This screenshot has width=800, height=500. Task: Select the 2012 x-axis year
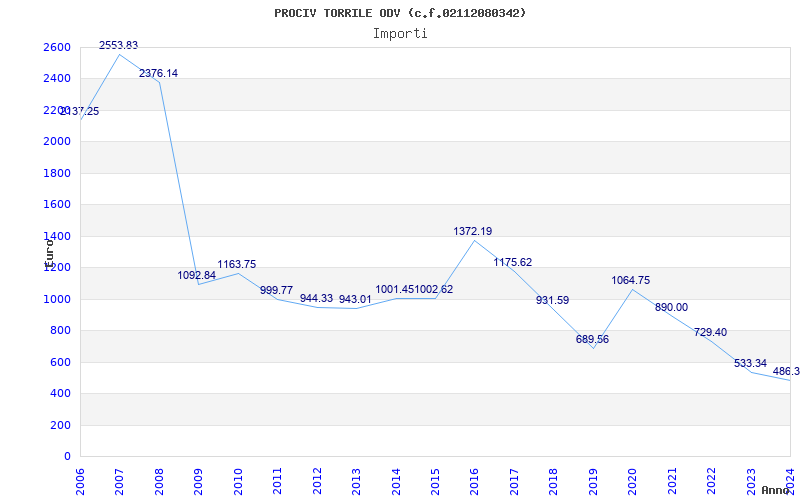pyautogui.click(x=316, y=481)
